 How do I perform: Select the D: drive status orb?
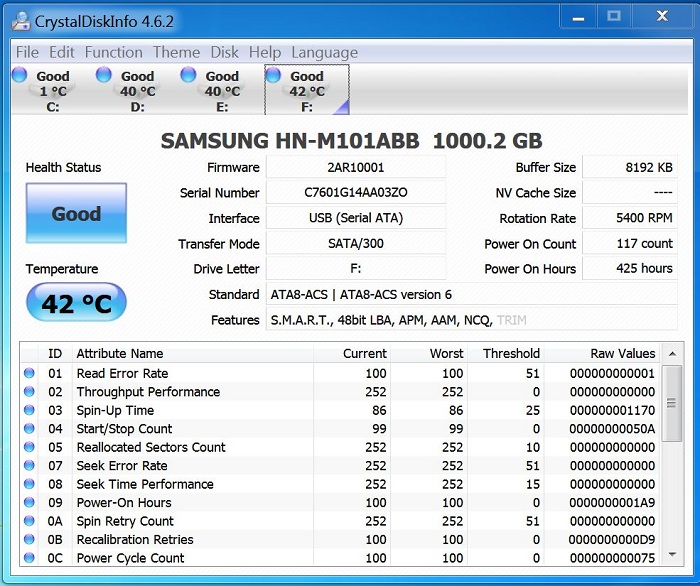coord(104,75)
